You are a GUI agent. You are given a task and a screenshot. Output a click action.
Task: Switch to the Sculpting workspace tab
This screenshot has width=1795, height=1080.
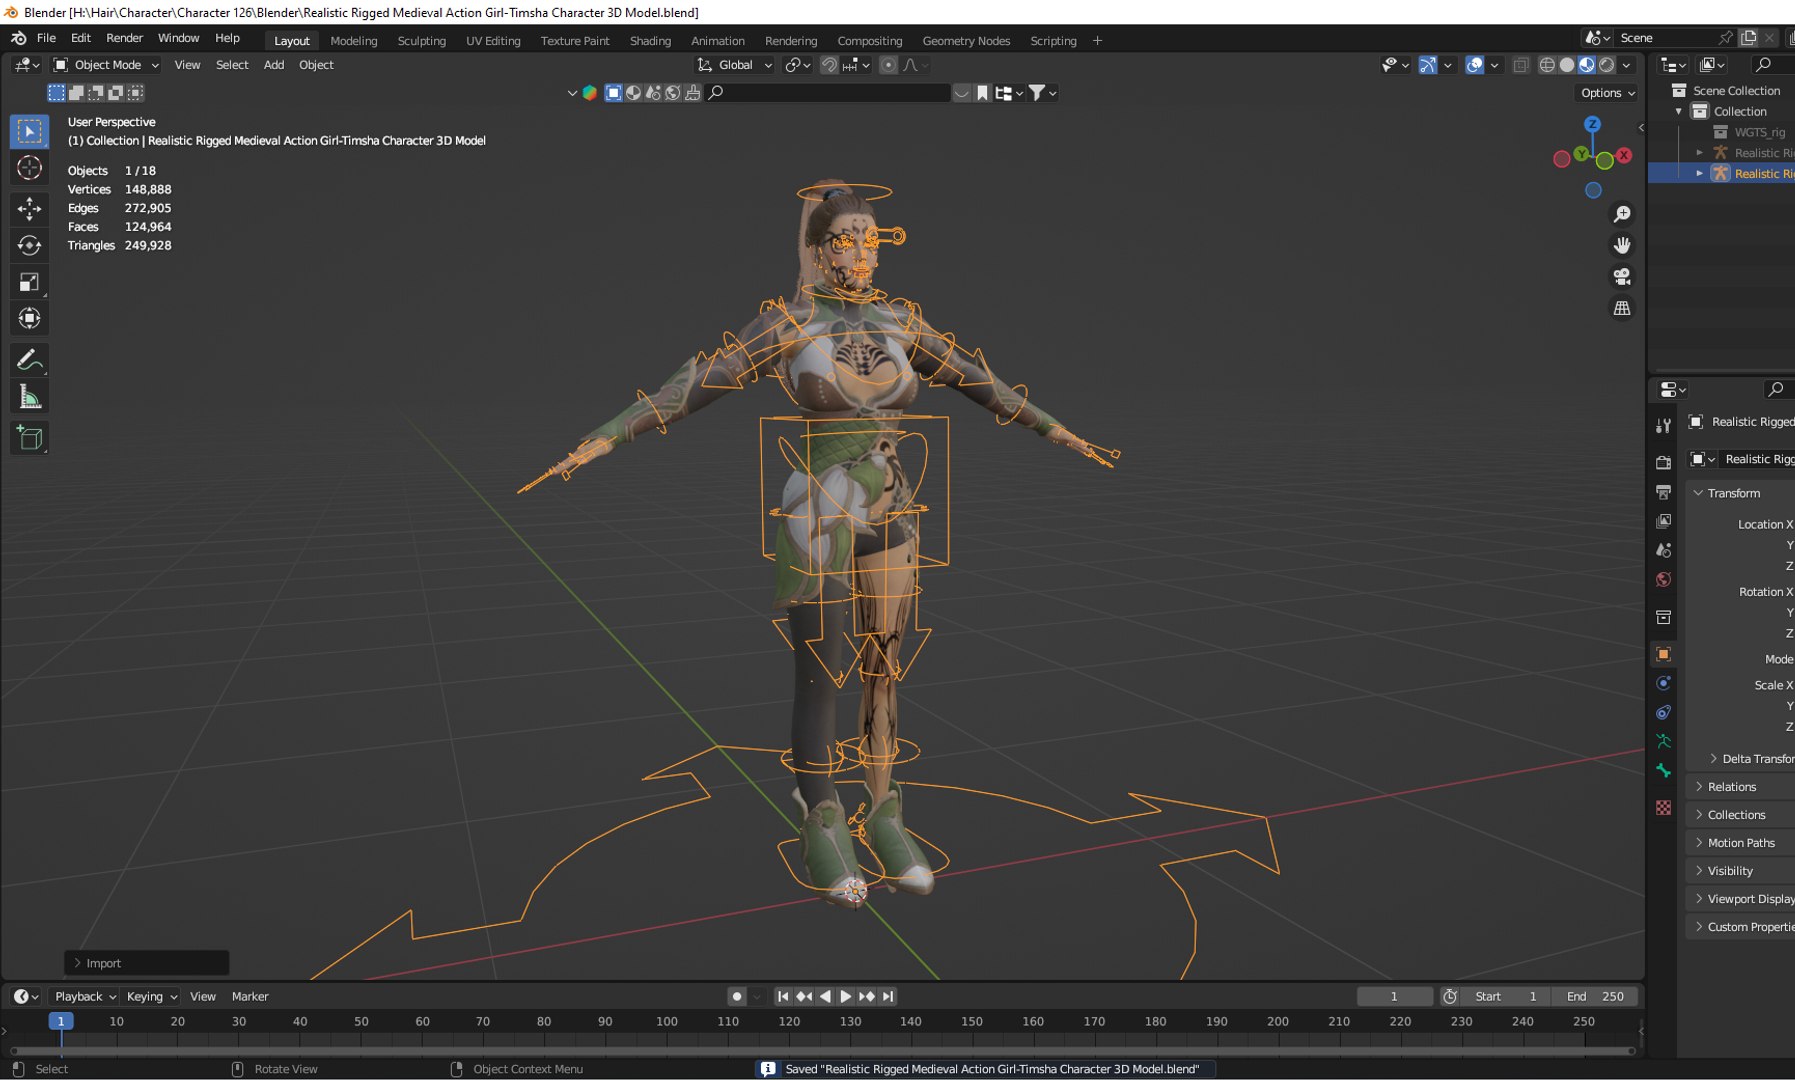tap(421, 41)
